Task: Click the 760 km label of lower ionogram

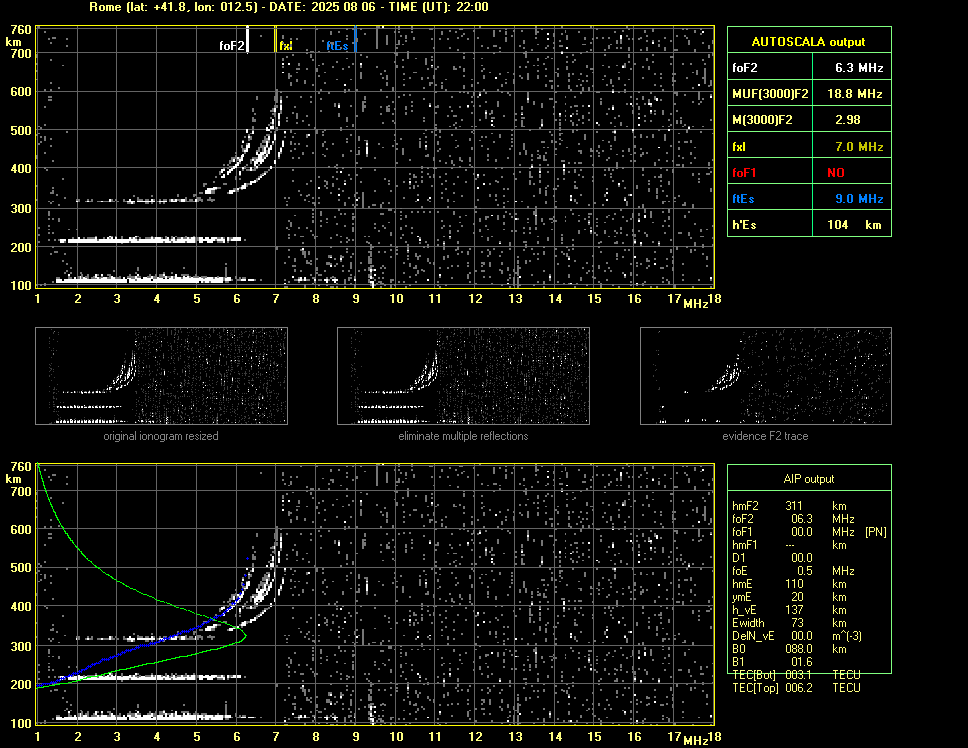Action: click(x=20, y=467)
